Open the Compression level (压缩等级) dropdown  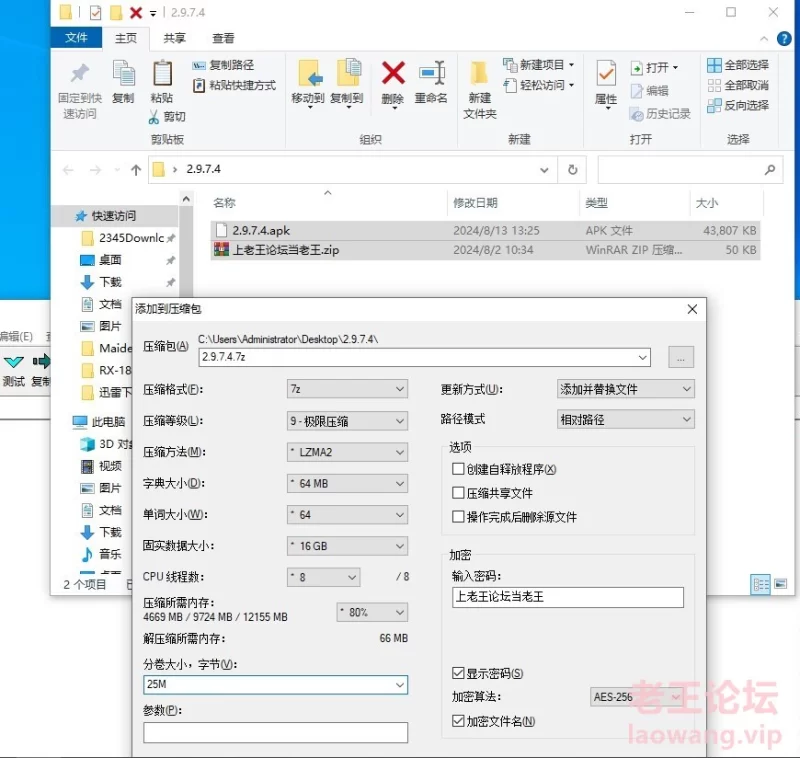[347, 421]
